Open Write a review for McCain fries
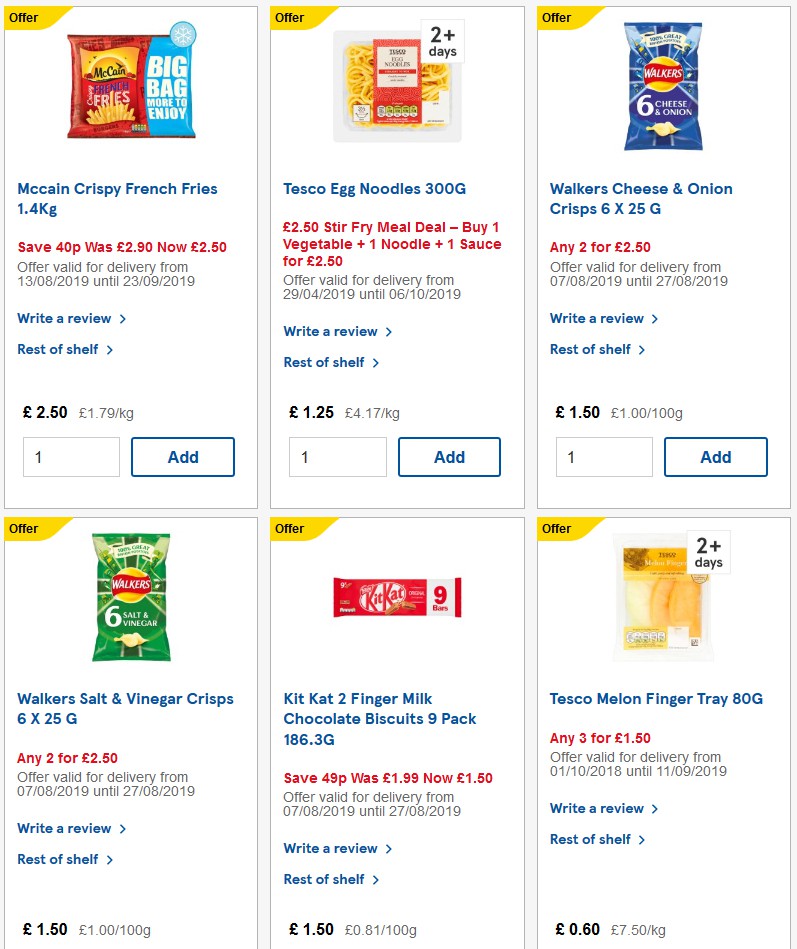 point(64,318)
